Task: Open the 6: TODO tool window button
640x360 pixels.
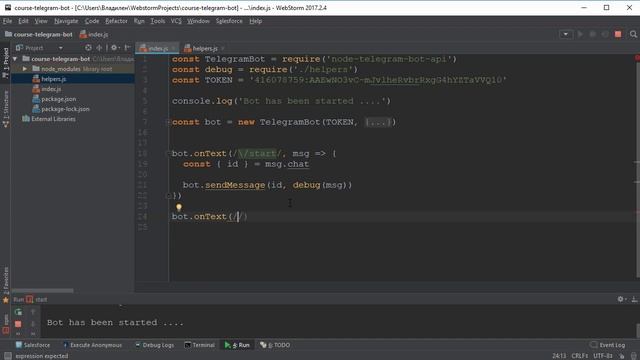Action: coord(275,345)
